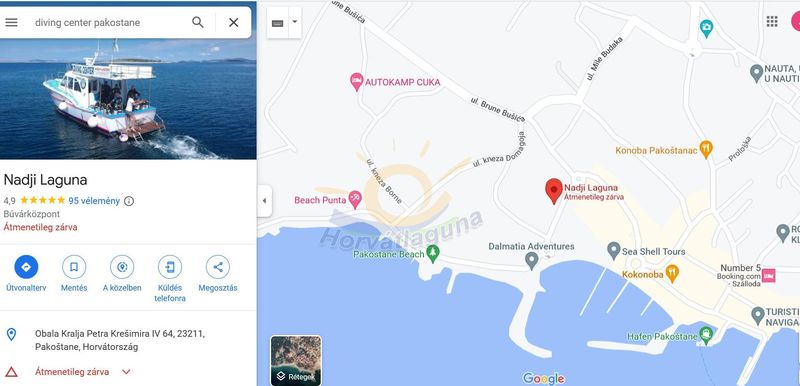Open the keyboard input tools dropdown arrow

click(x=294, y=22)
